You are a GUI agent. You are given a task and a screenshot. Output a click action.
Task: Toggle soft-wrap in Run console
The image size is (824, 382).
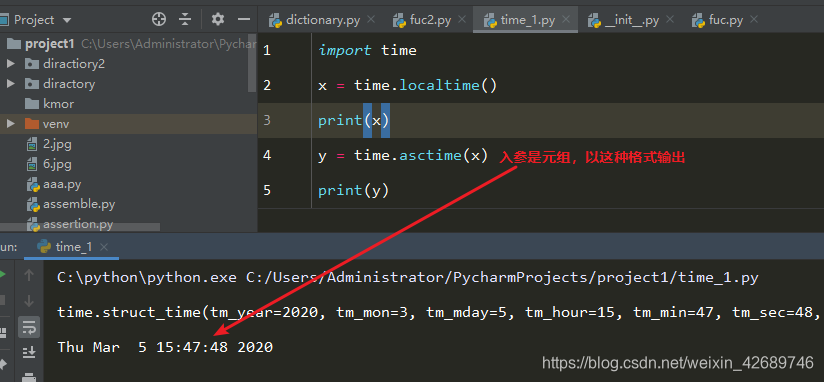tap(29, 327)
